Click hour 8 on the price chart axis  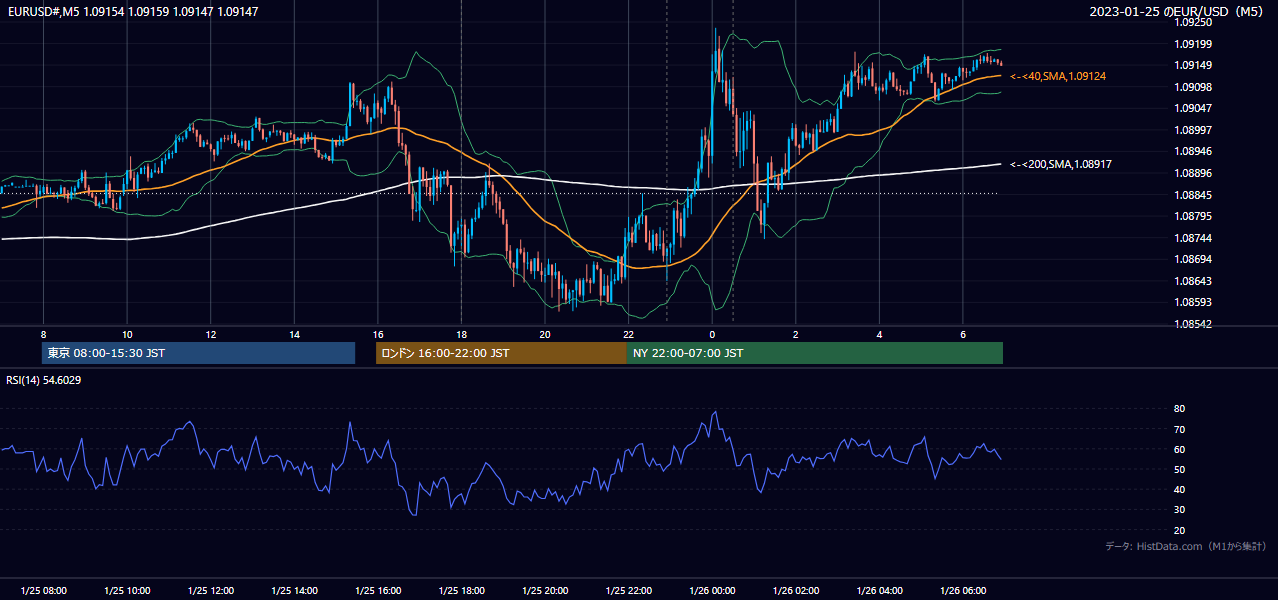pyautogui.click(x=43, y=334)
